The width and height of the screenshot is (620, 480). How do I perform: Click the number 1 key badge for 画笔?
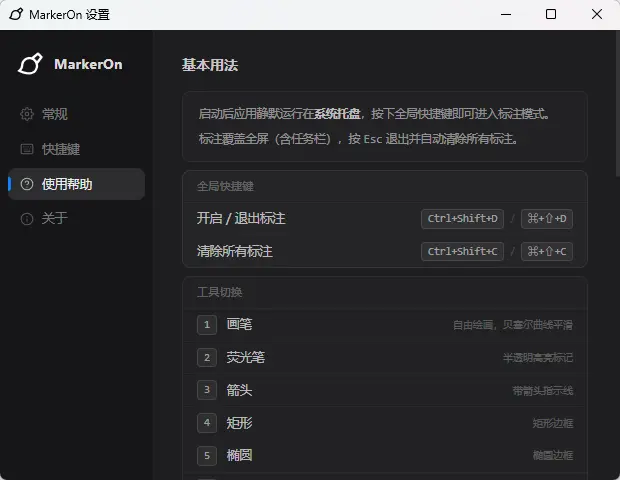(x=207, y=325)
